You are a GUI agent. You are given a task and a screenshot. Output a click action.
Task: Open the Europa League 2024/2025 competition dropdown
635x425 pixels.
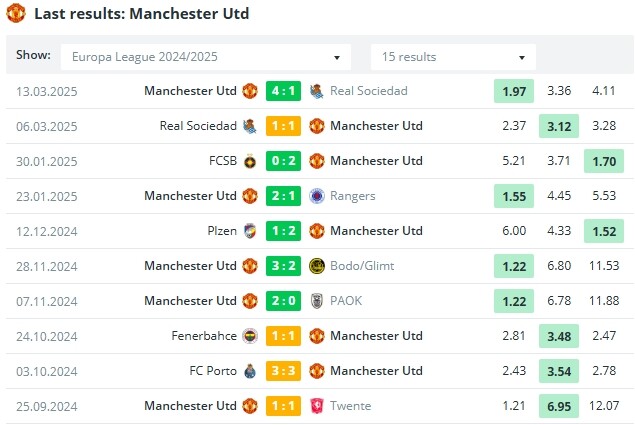206,57
